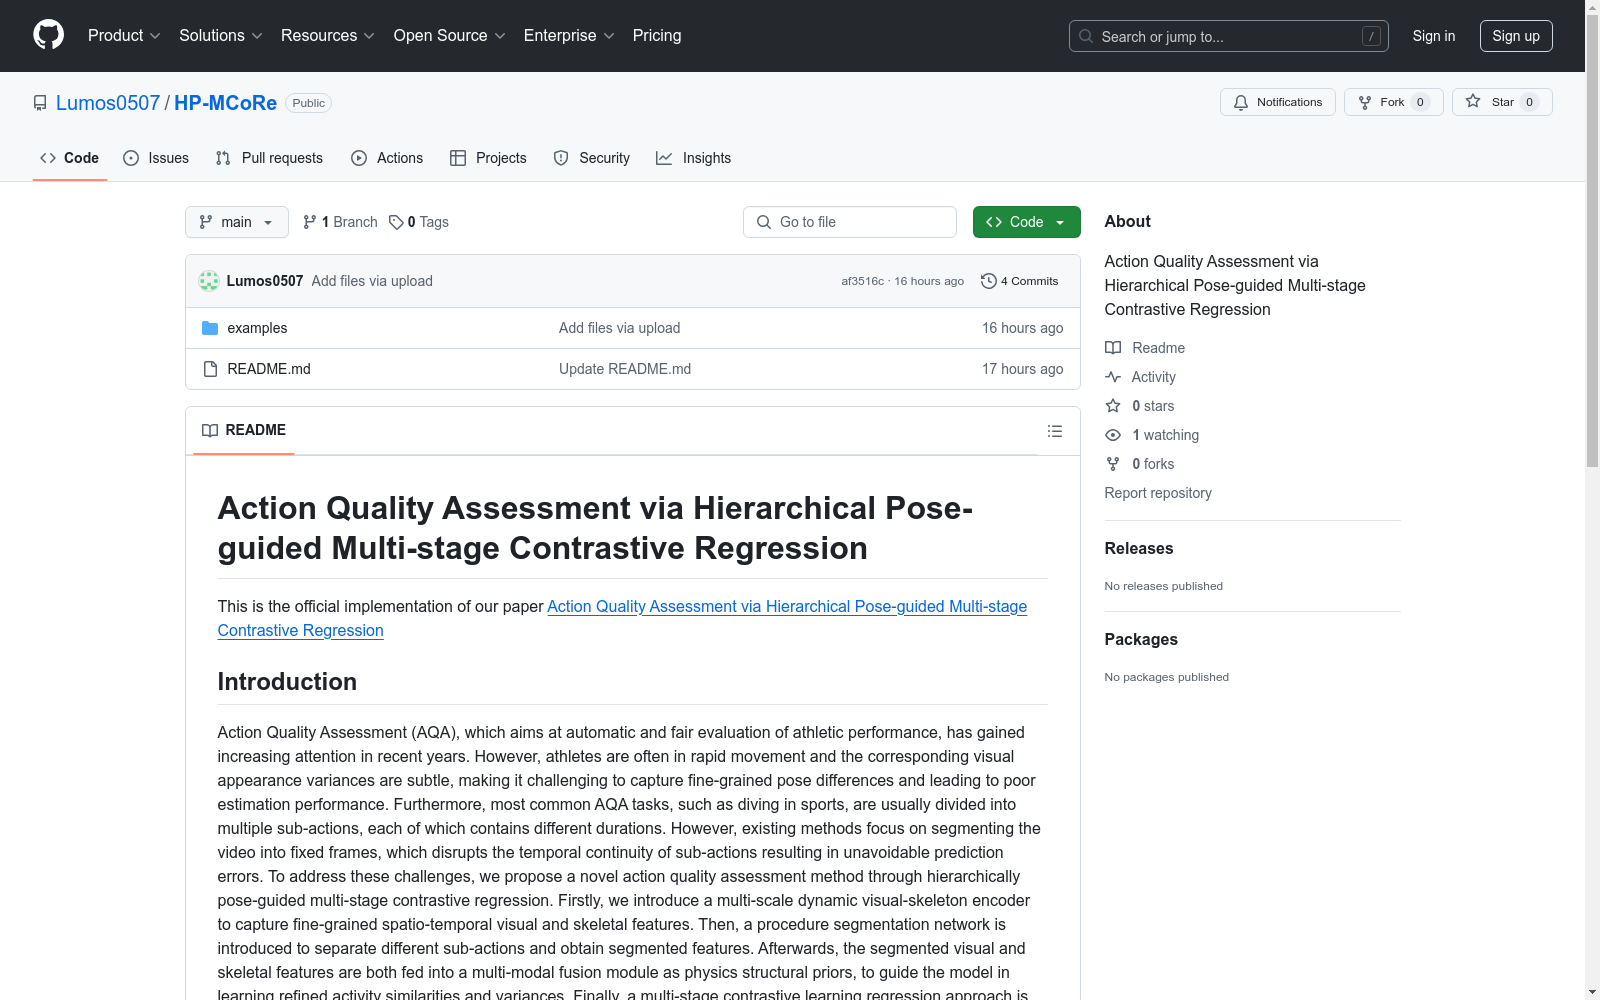Click the Activity pulse icon

coord(1113,377)
